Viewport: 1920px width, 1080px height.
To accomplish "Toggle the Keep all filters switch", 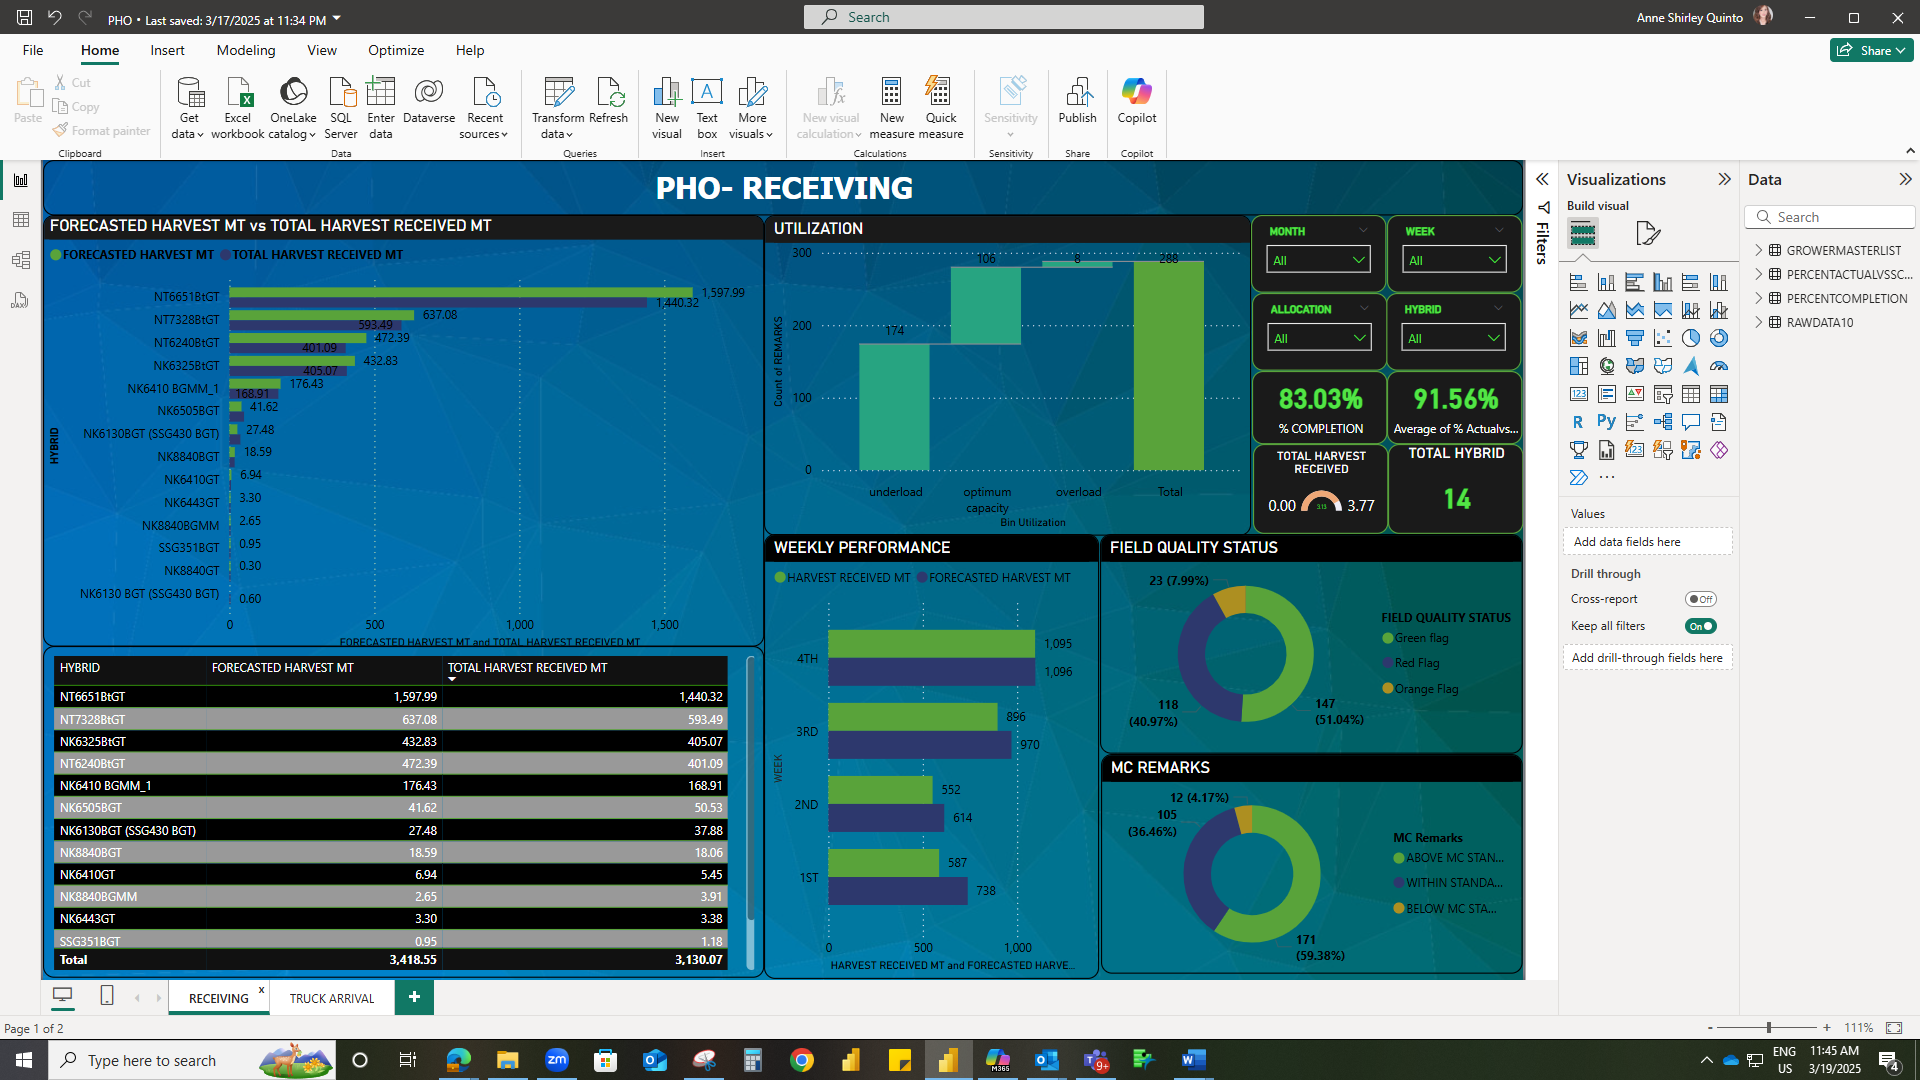I will 1700,626.
